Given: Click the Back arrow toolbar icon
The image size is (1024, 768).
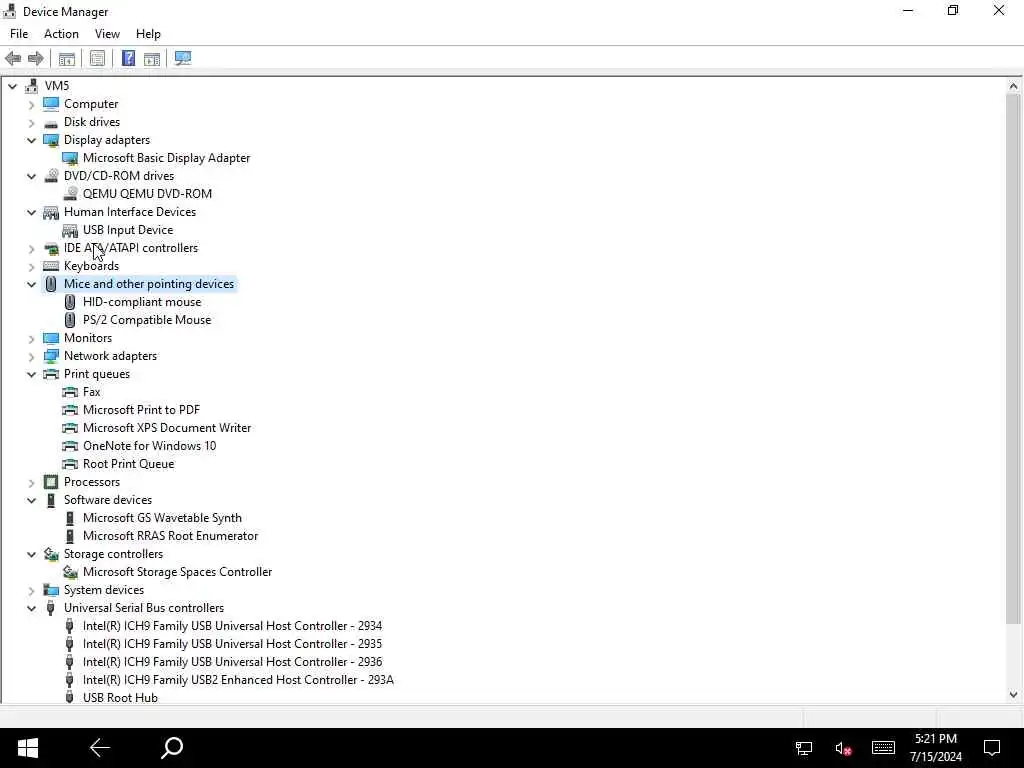Looking at the screenshot, I should (13, 59).
